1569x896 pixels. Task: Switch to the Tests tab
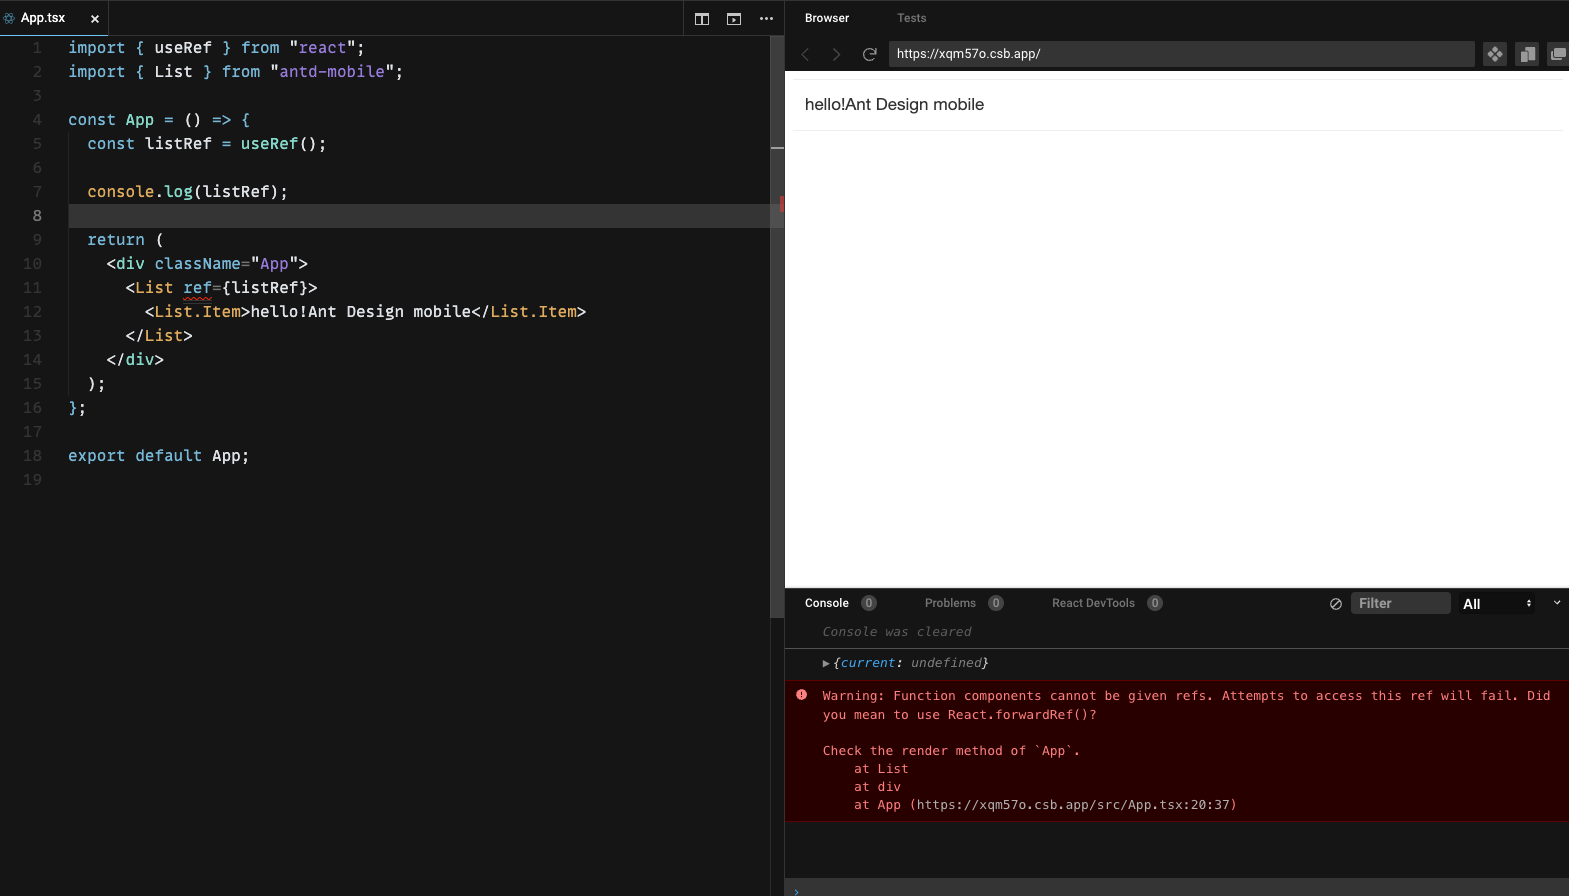click(911, 18)
